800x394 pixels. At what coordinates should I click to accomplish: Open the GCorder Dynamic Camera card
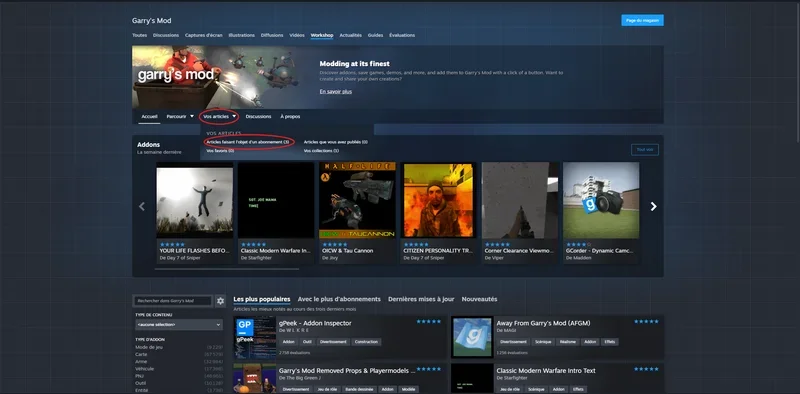pos(601,213)
